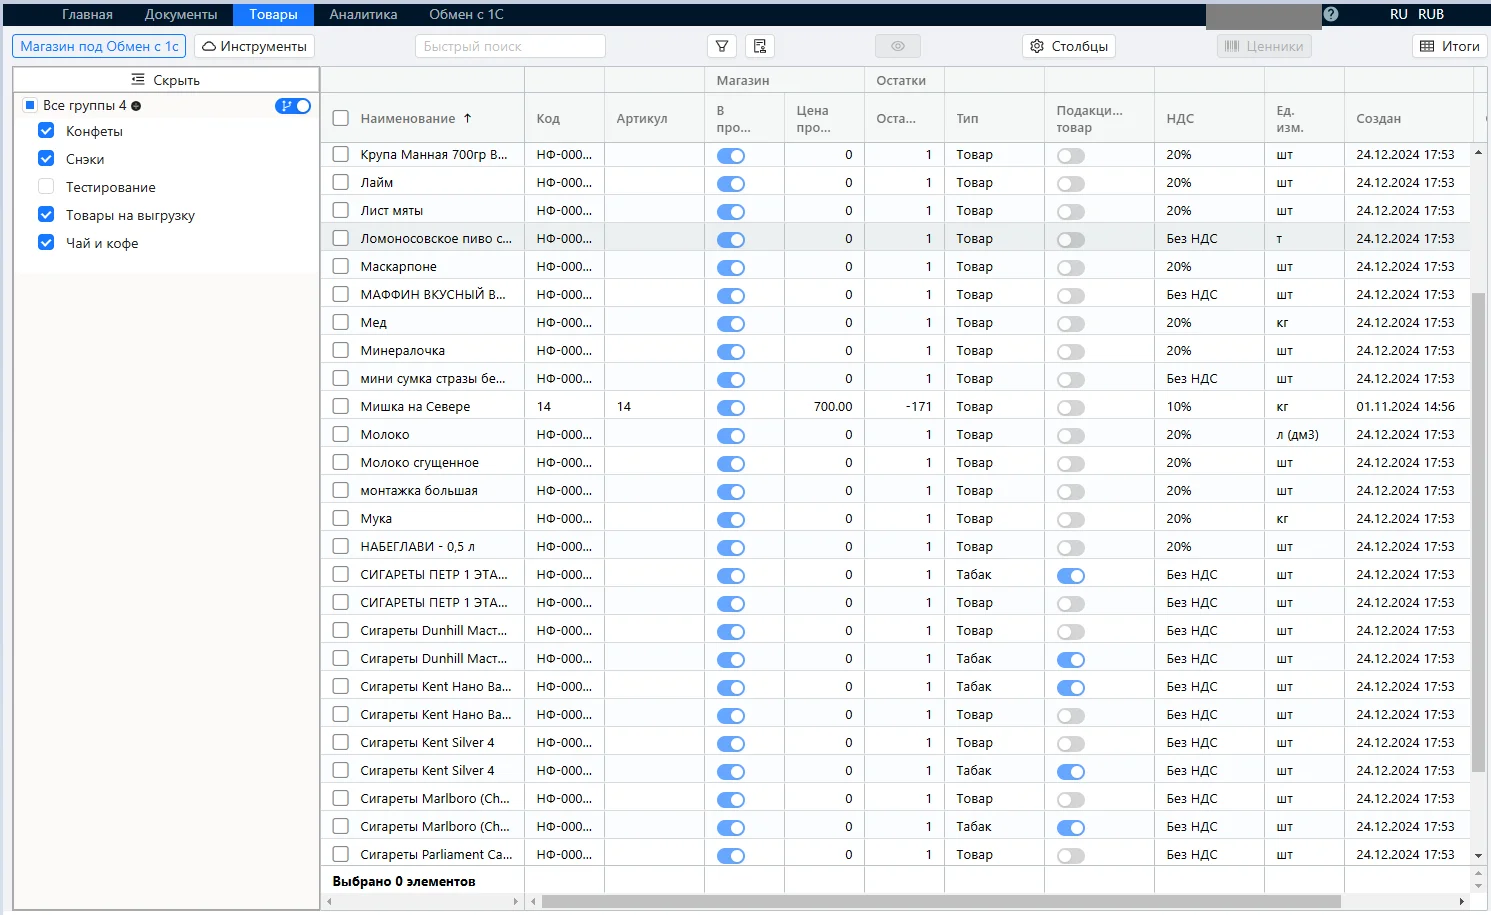
Task: Click the horizontal scrollbar thumb at the bottom
Action: tap(940, 901)
